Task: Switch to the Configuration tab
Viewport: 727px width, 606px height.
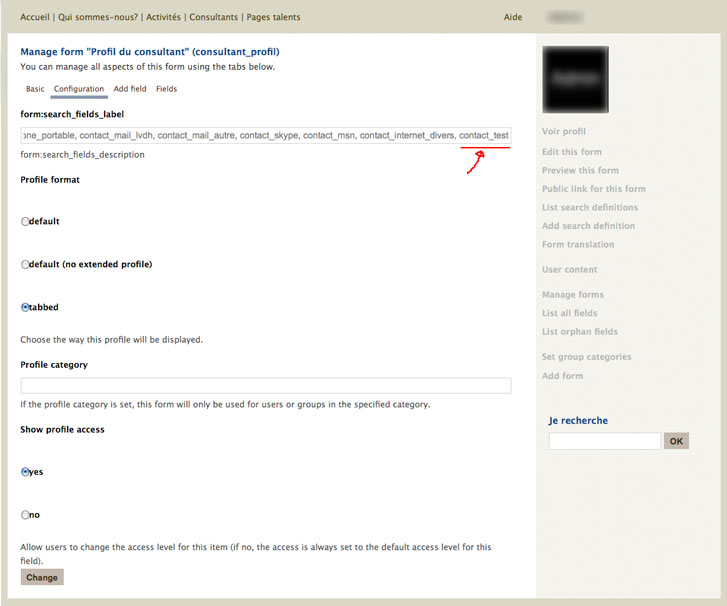Action: click(79, 89)
